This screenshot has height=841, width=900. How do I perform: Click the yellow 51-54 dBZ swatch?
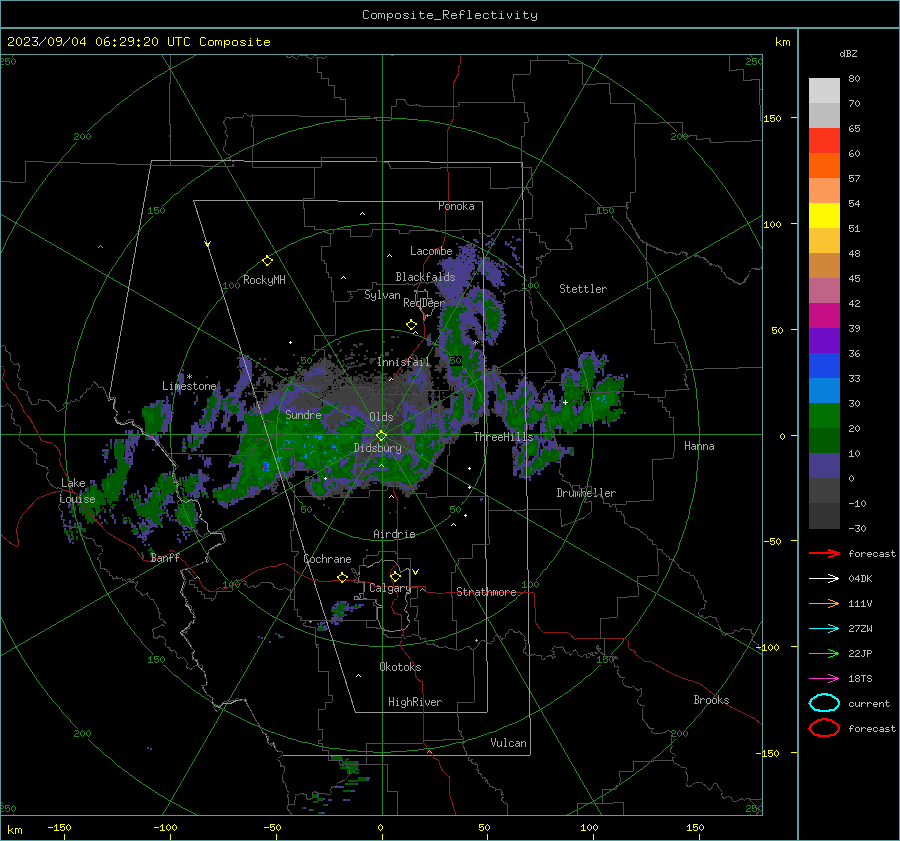824,215
